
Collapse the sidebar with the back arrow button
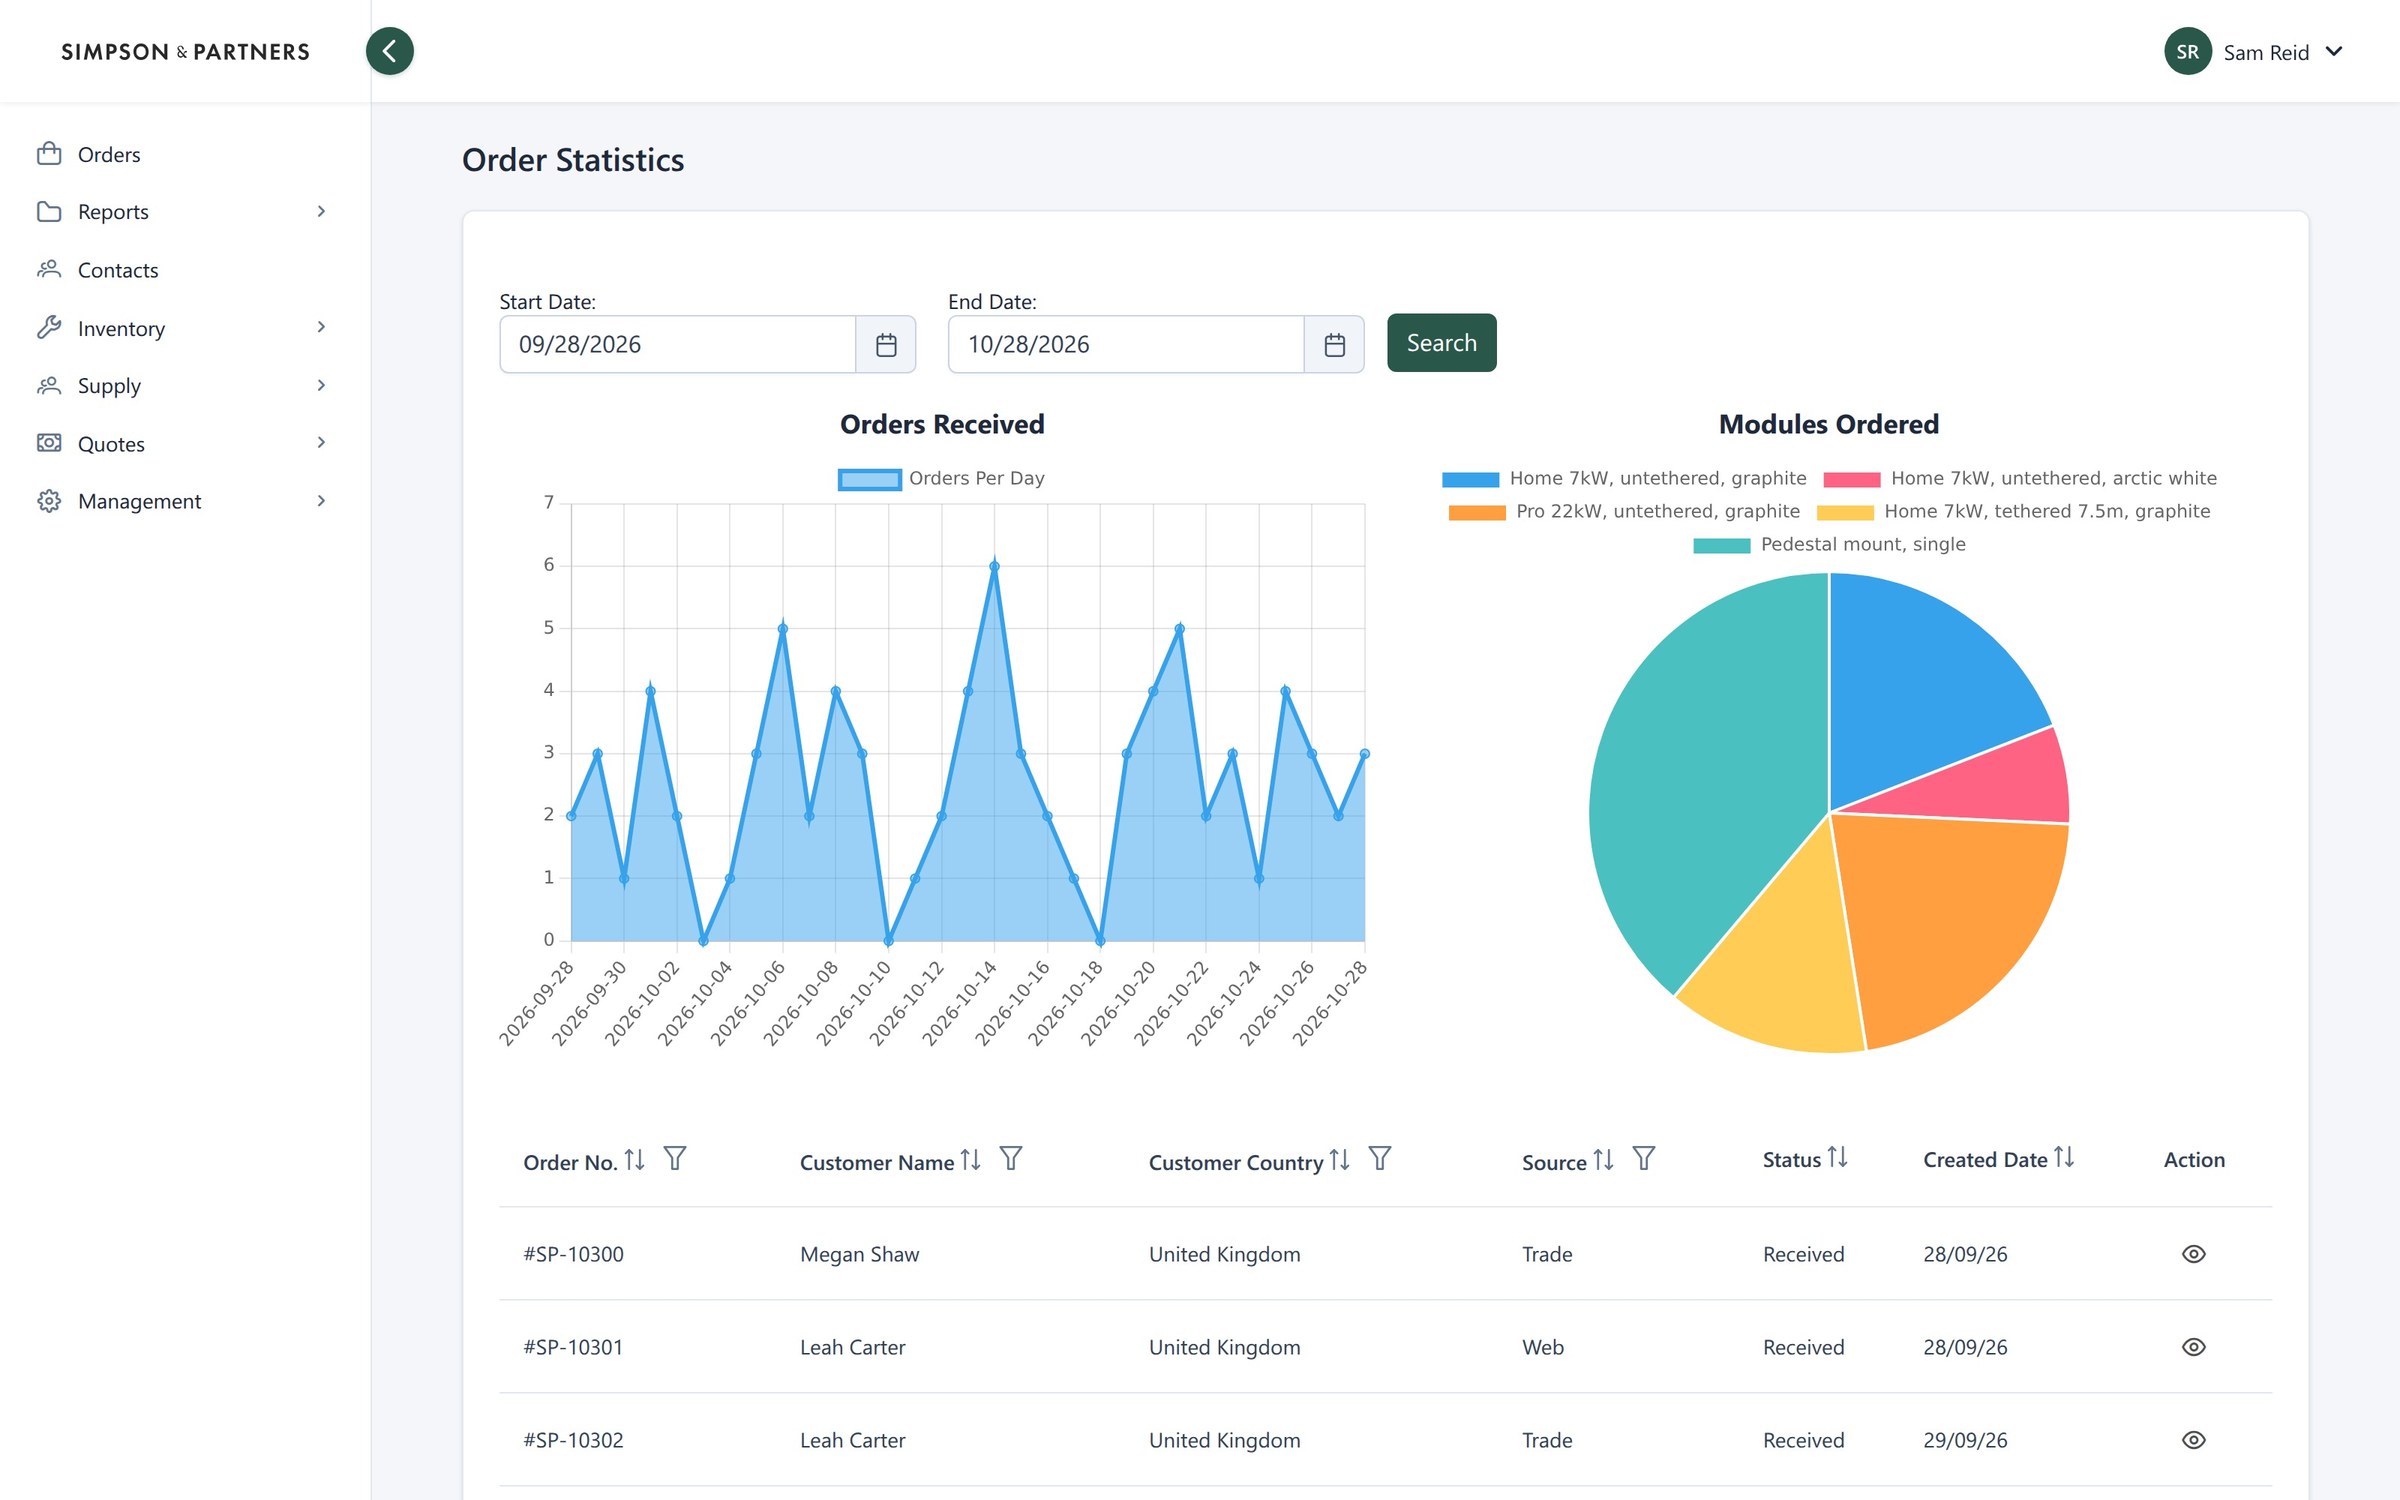pyautogui.click(x=390, y=51)
